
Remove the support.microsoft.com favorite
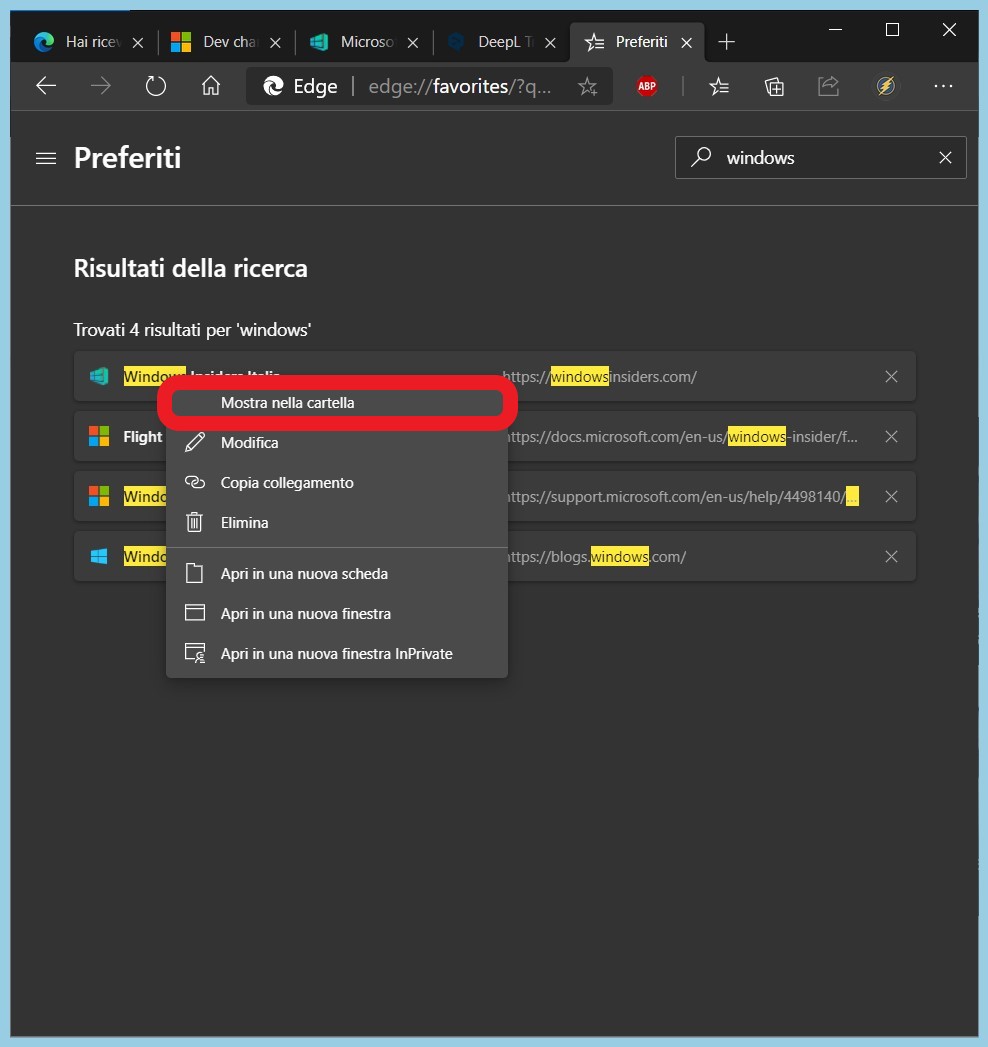pos(891,497)
